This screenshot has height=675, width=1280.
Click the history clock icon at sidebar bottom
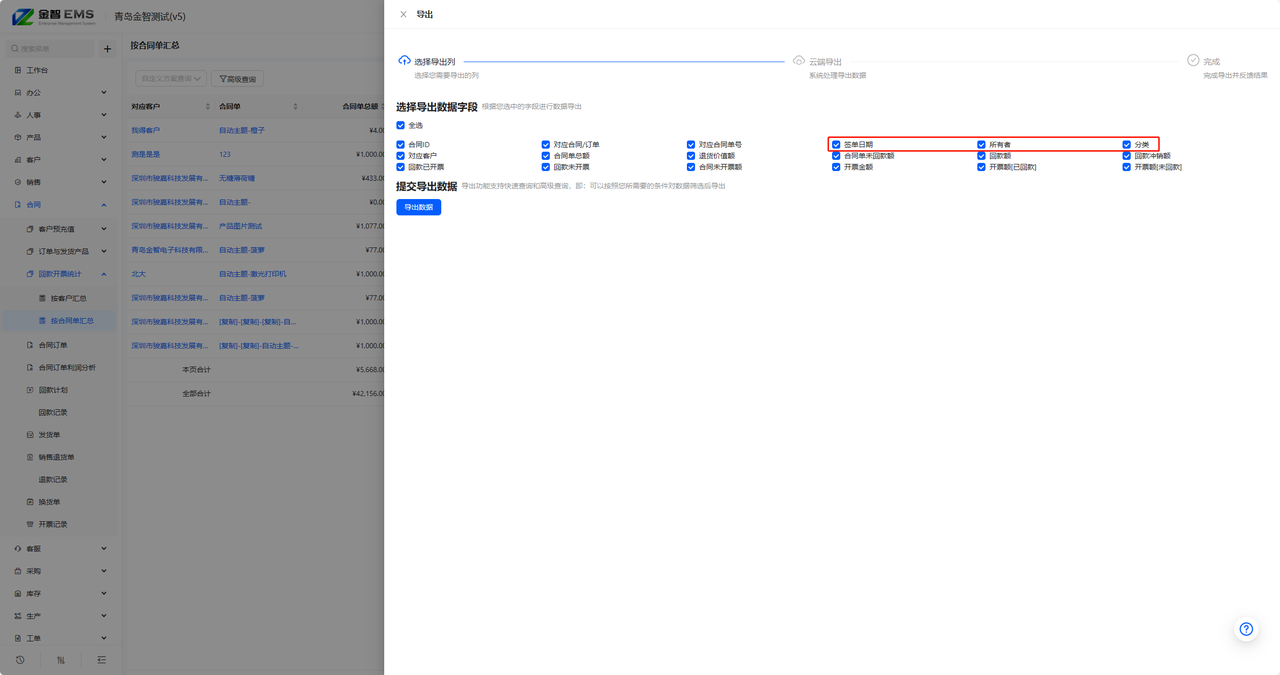(20, 660)
